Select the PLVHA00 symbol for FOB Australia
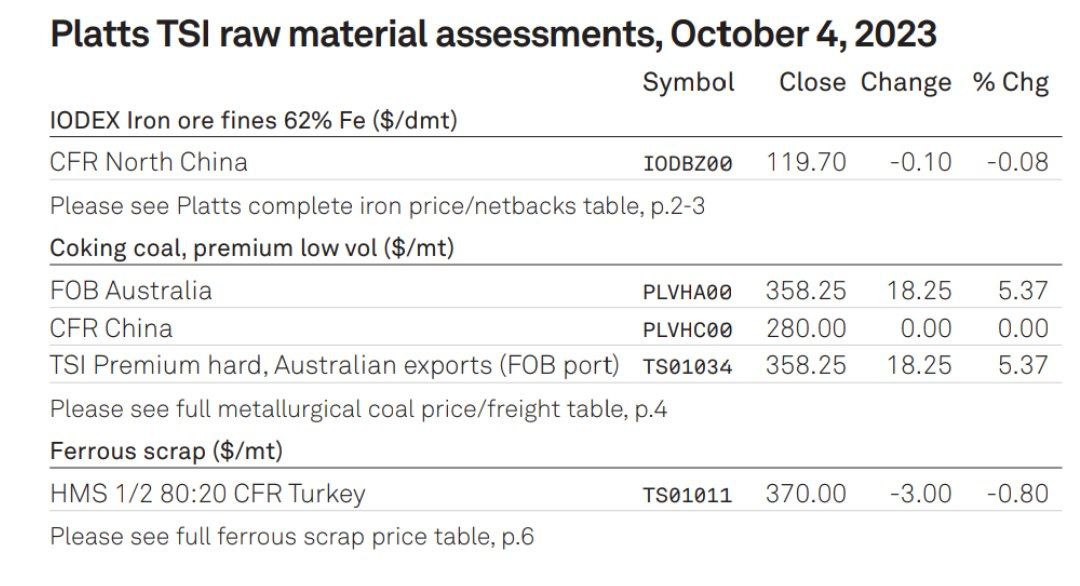Image resolution: width=1080 pixels, height=586 pixels. 687,292
